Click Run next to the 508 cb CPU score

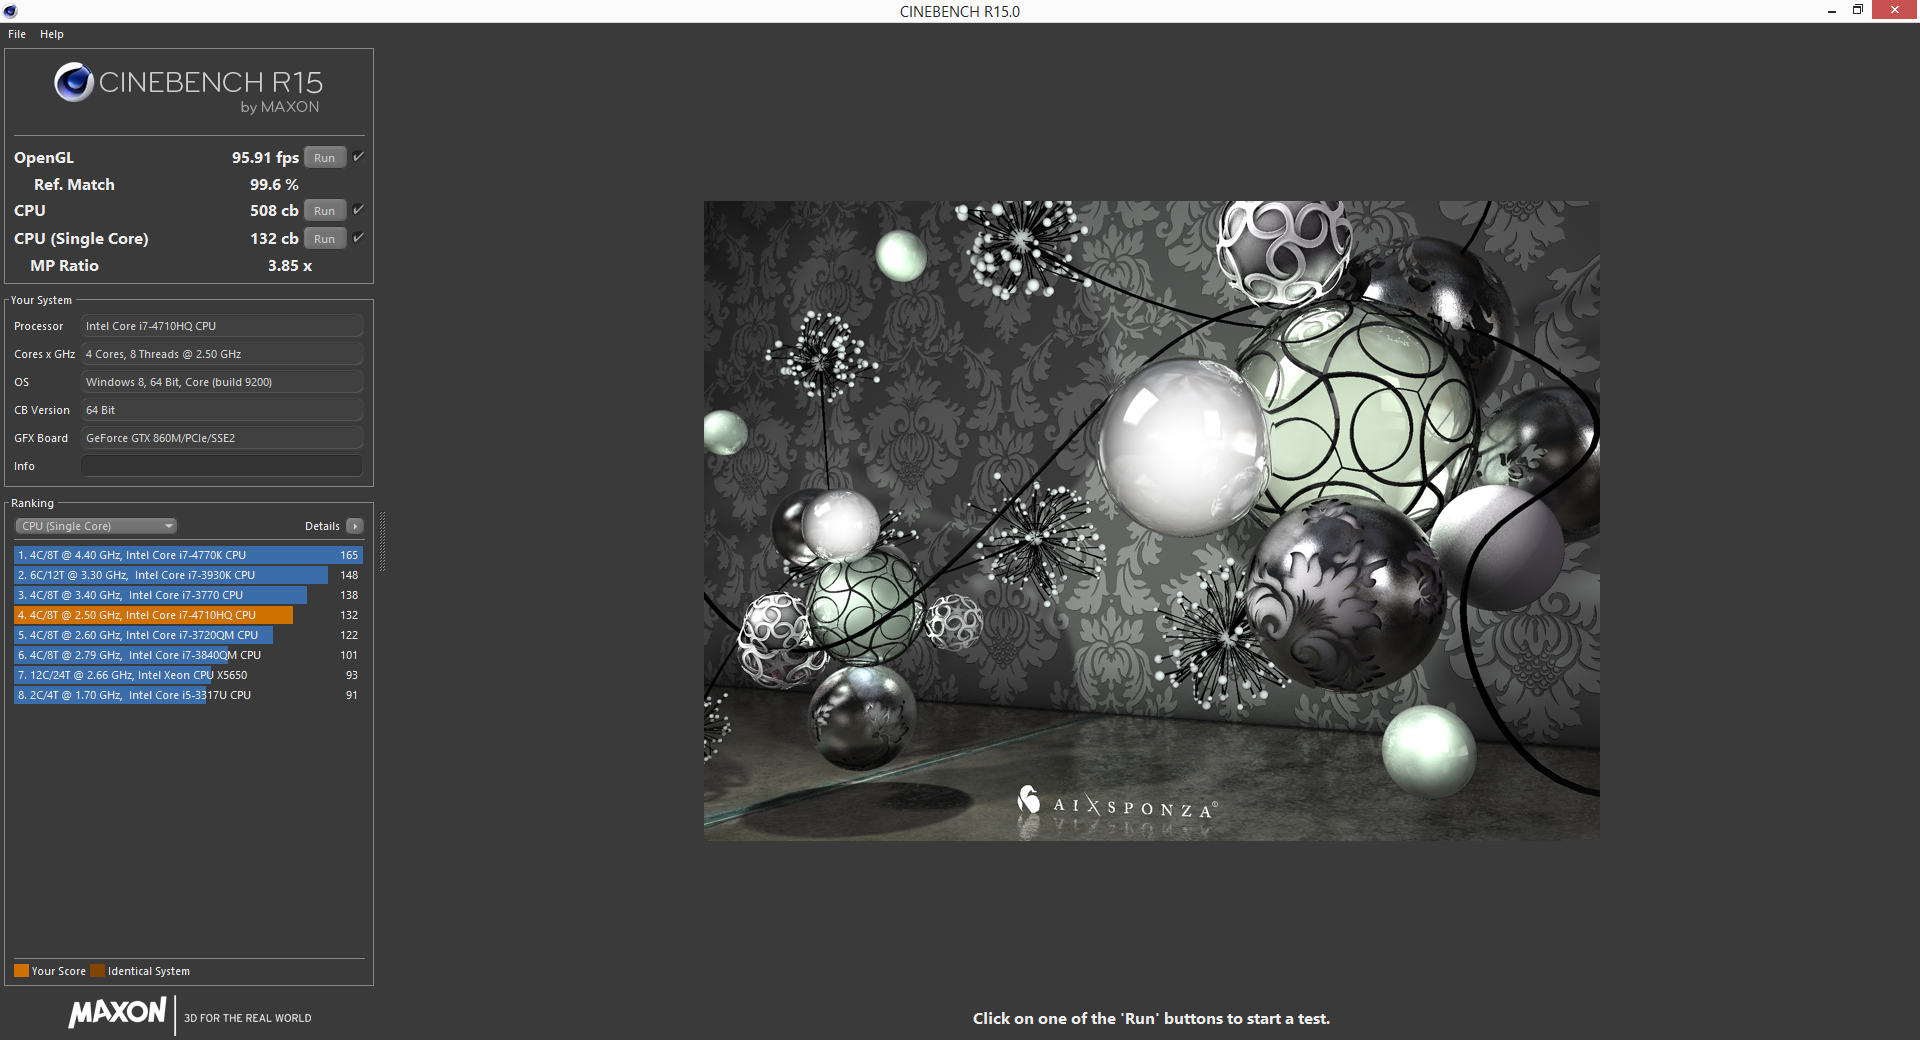click(x=325, y=211)
